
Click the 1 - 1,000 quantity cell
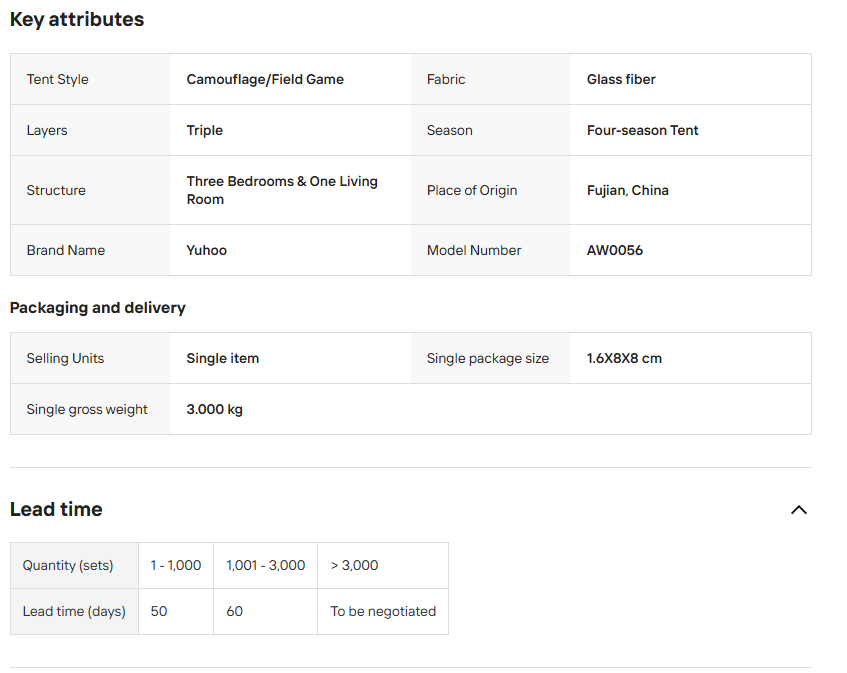point(176,566)
